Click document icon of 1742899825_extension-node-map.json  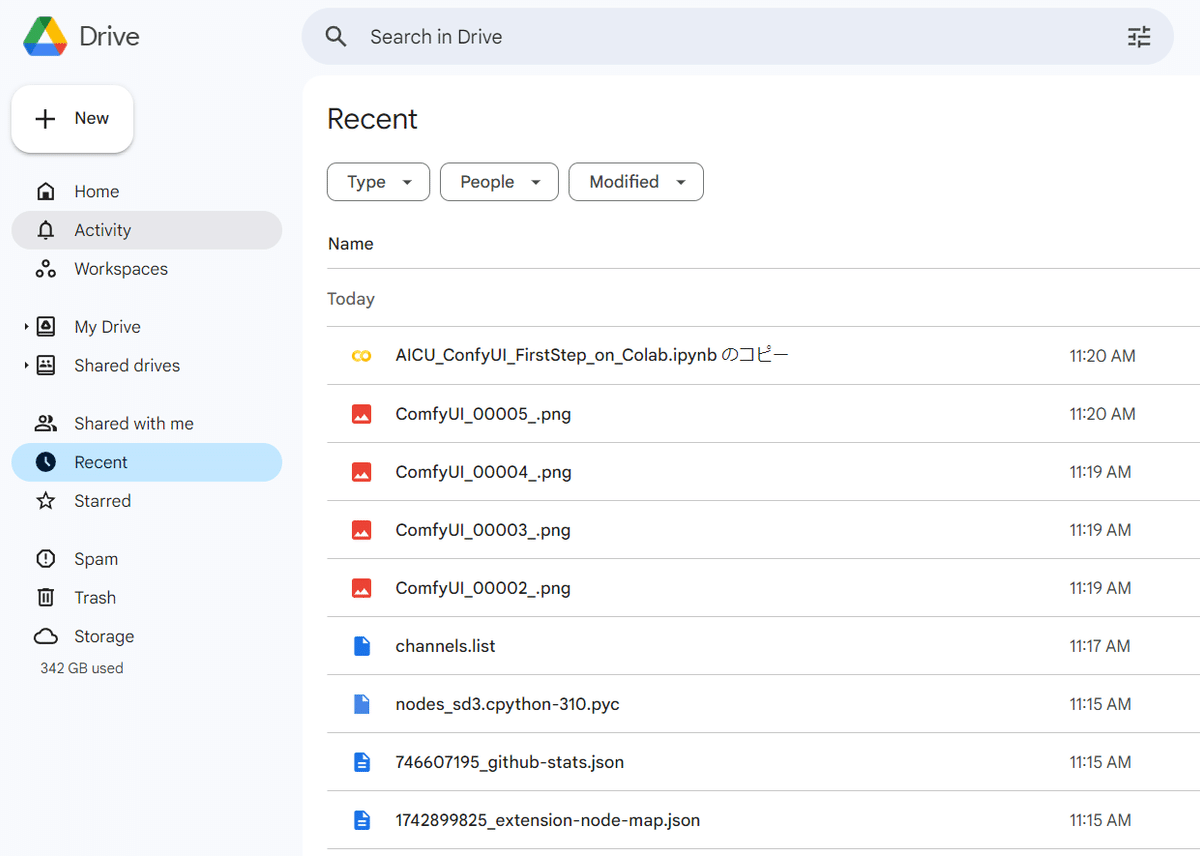[362, 820]
